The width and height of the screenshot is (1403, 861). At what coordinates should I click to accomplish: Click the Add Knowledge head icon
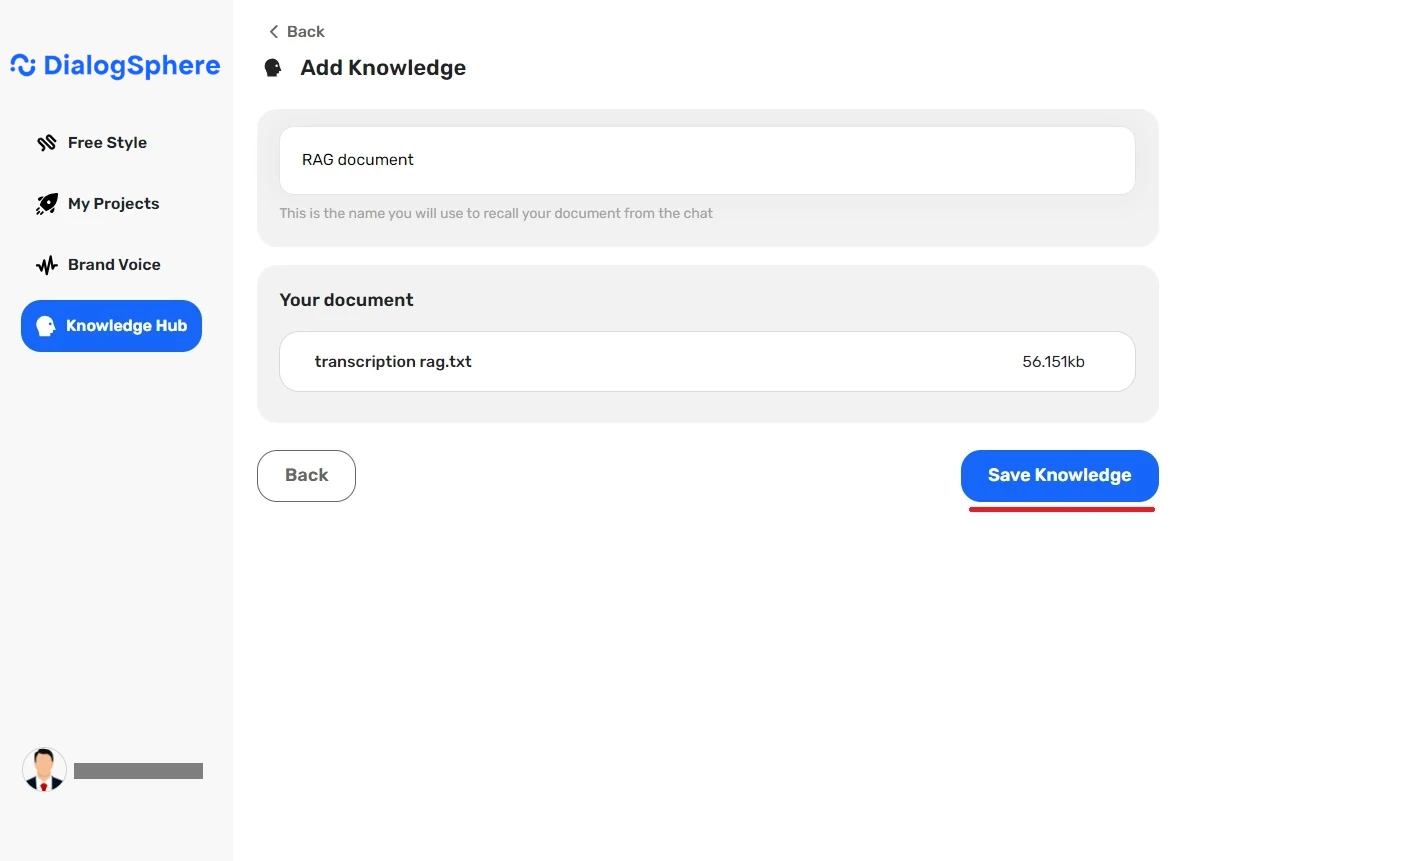(272, 67)
